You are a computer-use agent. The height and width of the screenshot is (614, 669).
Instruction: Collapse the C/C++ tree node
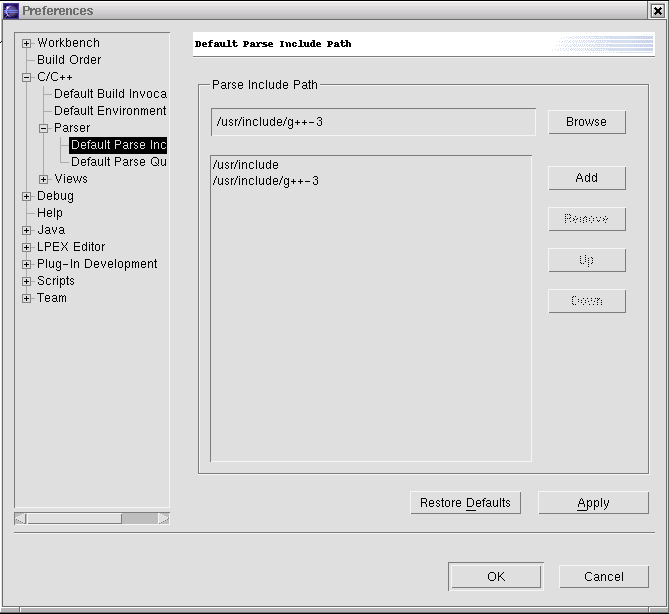tap(27, 77)
